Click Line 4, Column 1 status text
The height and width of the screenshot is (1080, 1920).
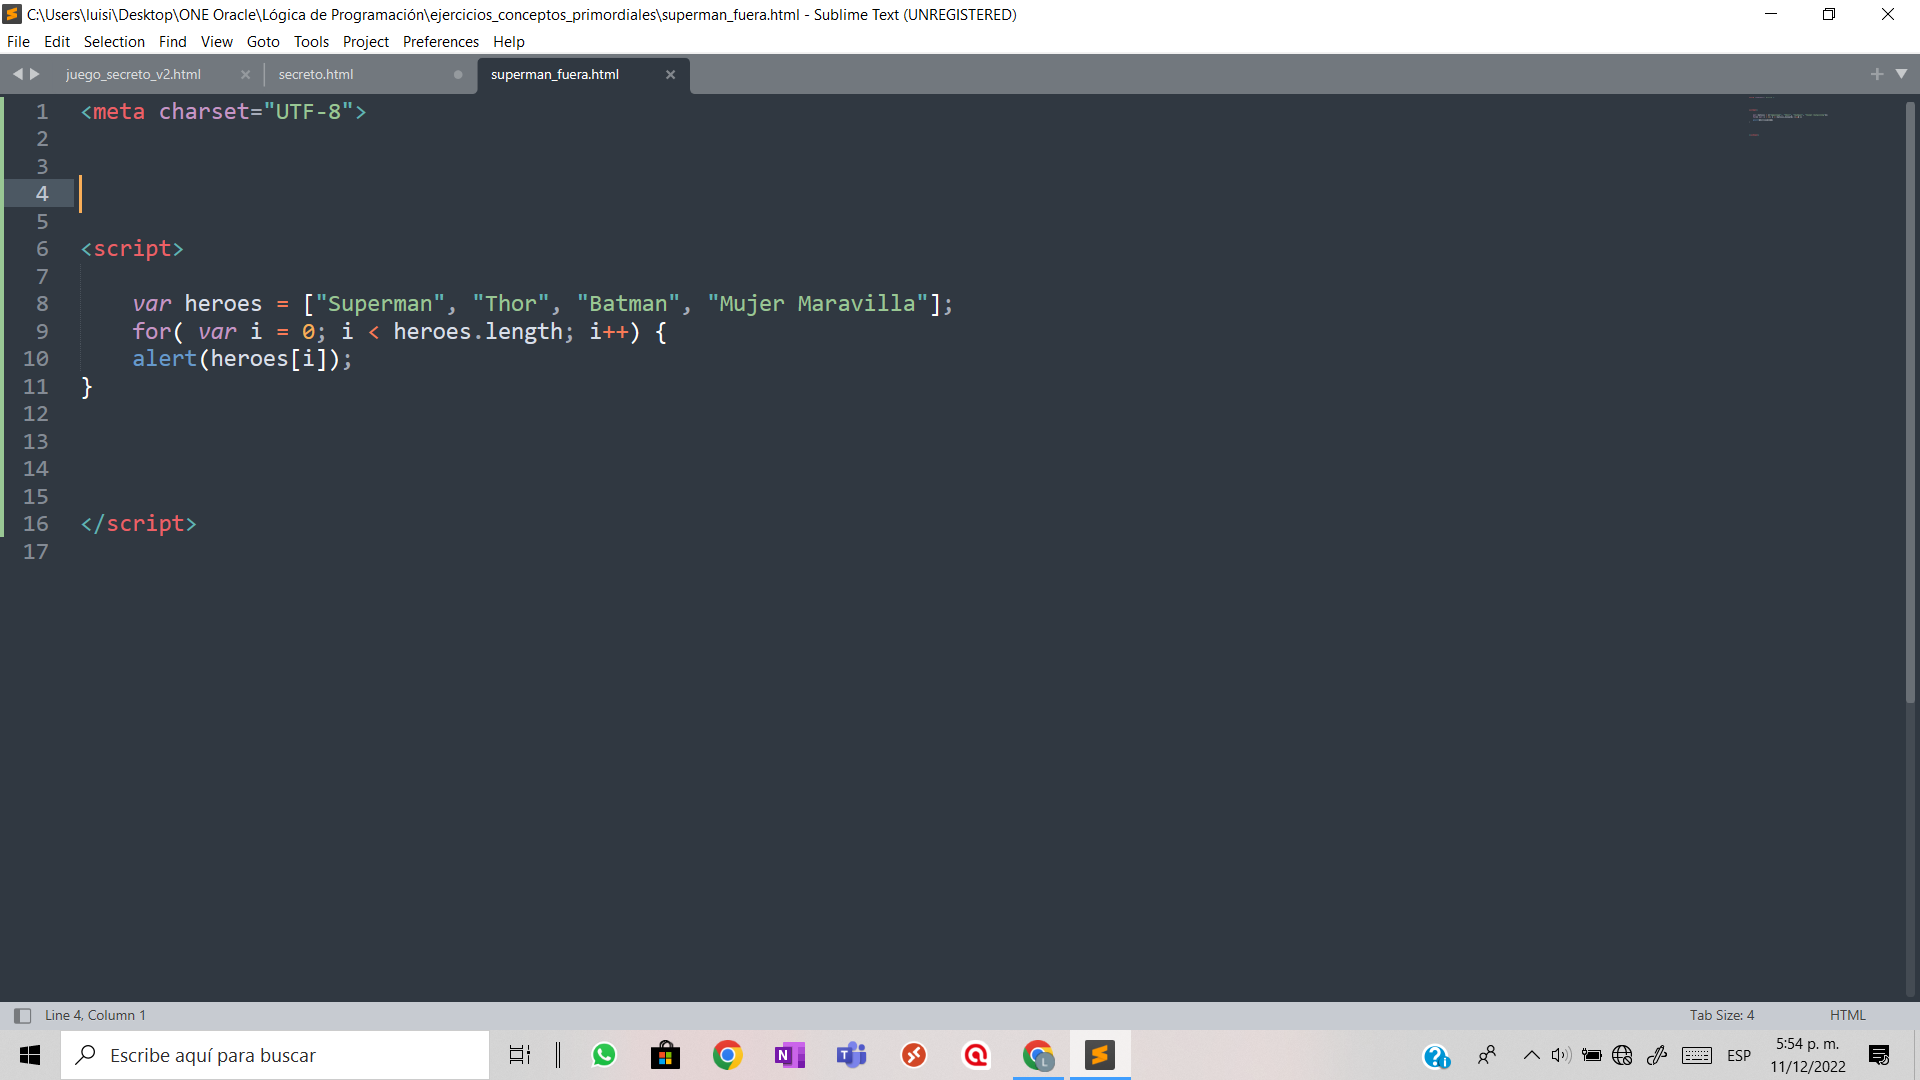[95, 1015]
